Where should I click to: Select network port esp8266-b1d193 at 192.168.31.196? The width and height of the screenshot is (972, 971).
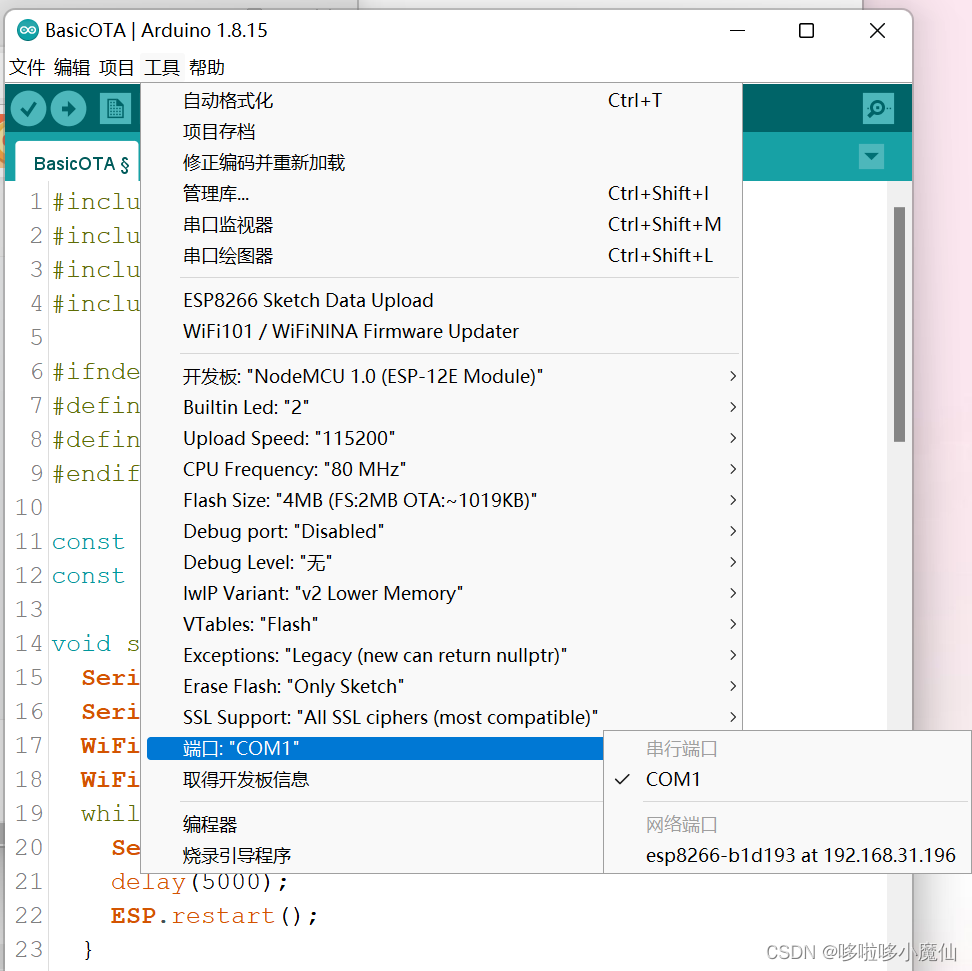click(x=787, y=856)
